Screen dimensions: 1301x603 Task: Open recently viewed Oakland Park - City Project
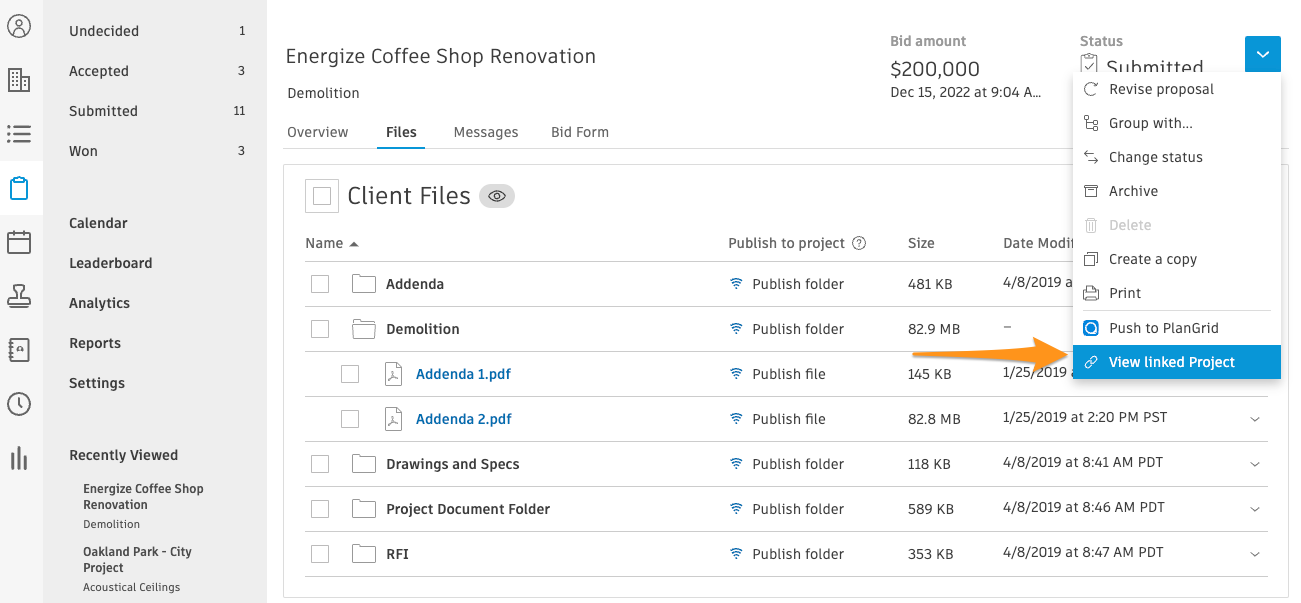137,559
